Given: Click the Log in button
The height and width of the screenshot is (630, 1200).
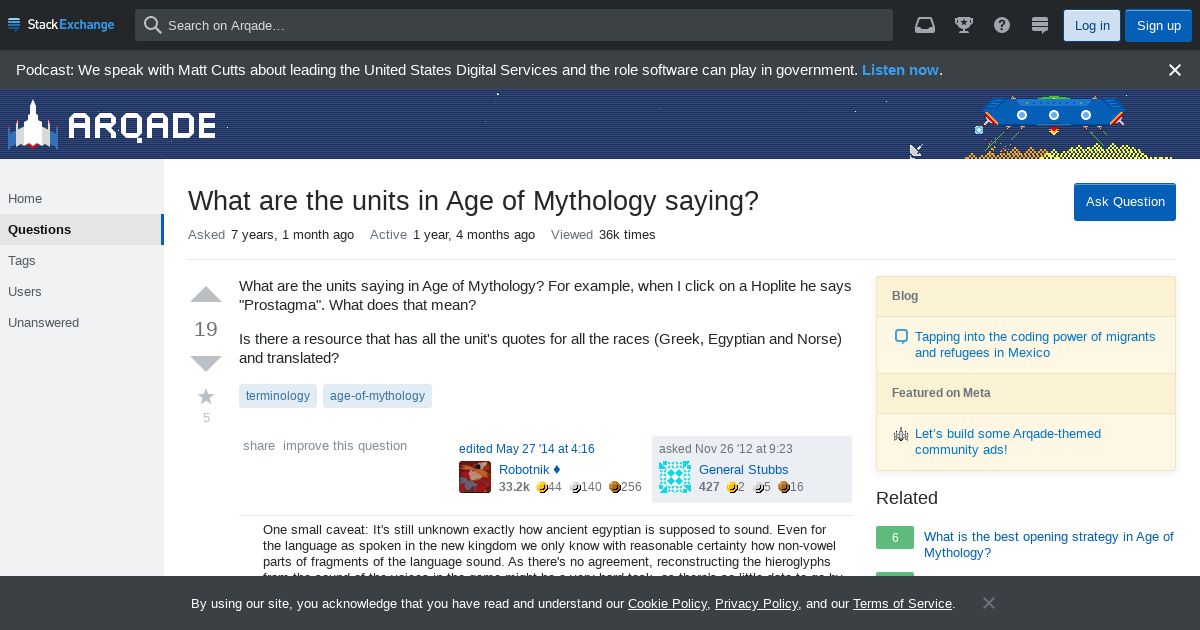Looking at the screenshot, I should coord(1092,25).
